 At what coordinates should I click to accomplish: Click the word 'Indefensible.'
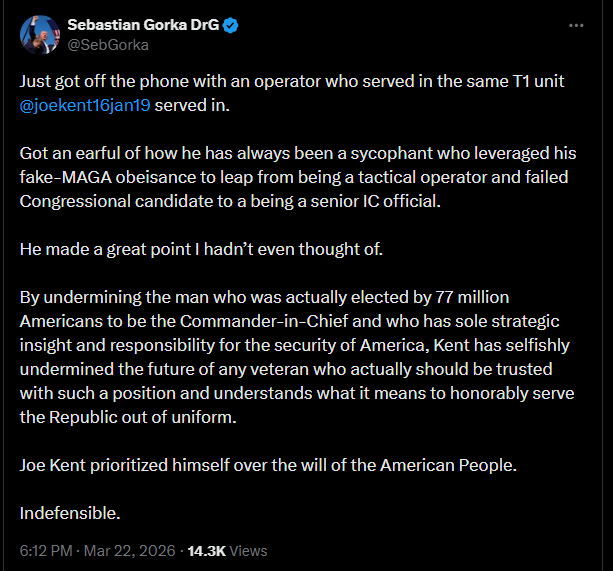pos(70,513)
